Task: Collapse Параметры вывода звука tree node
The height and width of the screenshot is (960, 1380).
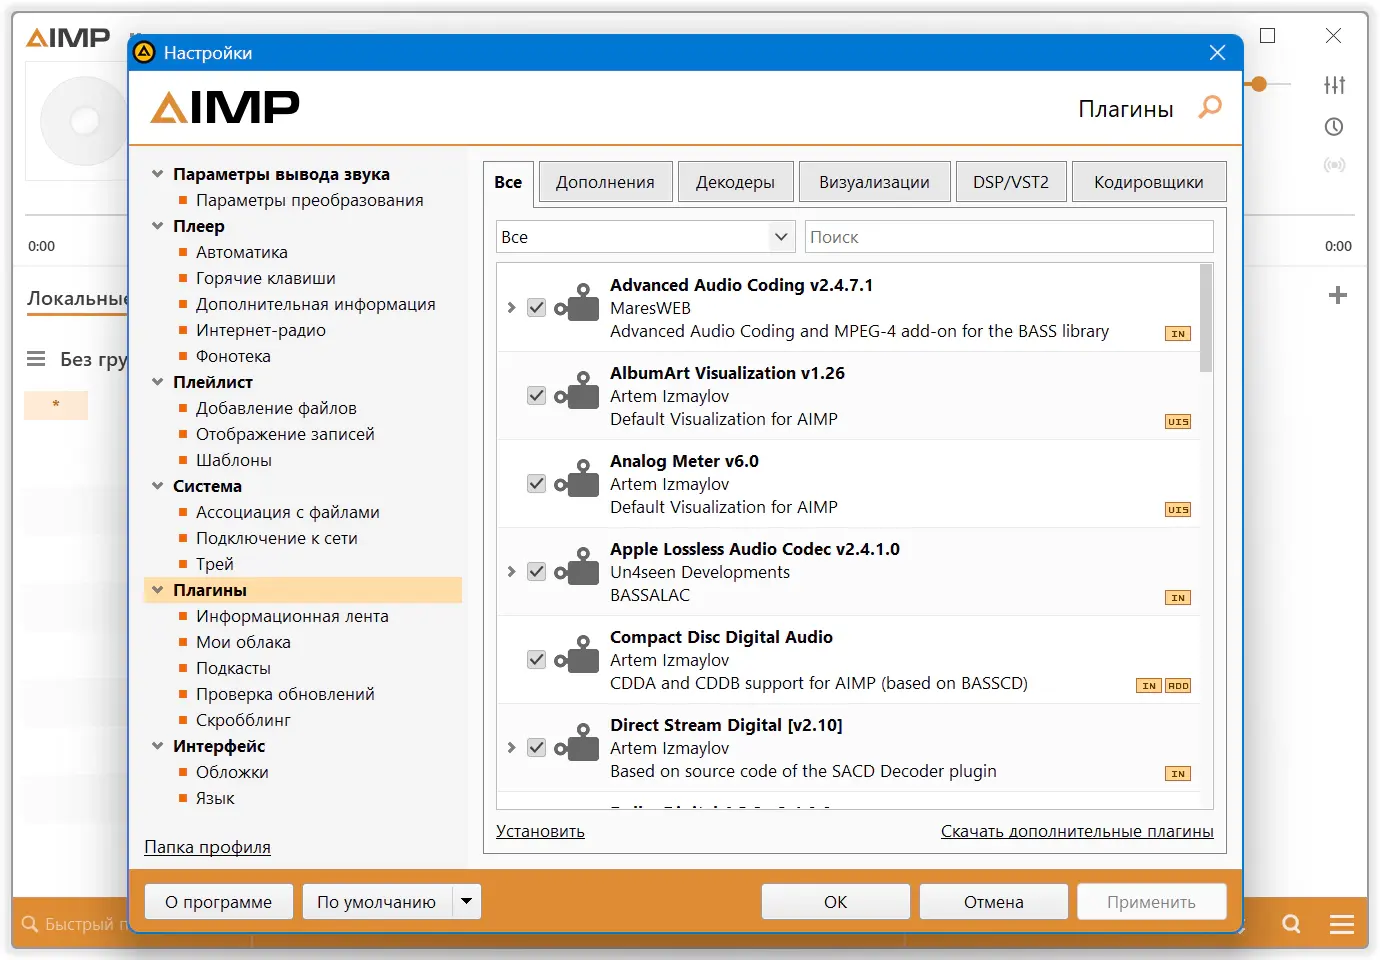Action: click(157, 174)
